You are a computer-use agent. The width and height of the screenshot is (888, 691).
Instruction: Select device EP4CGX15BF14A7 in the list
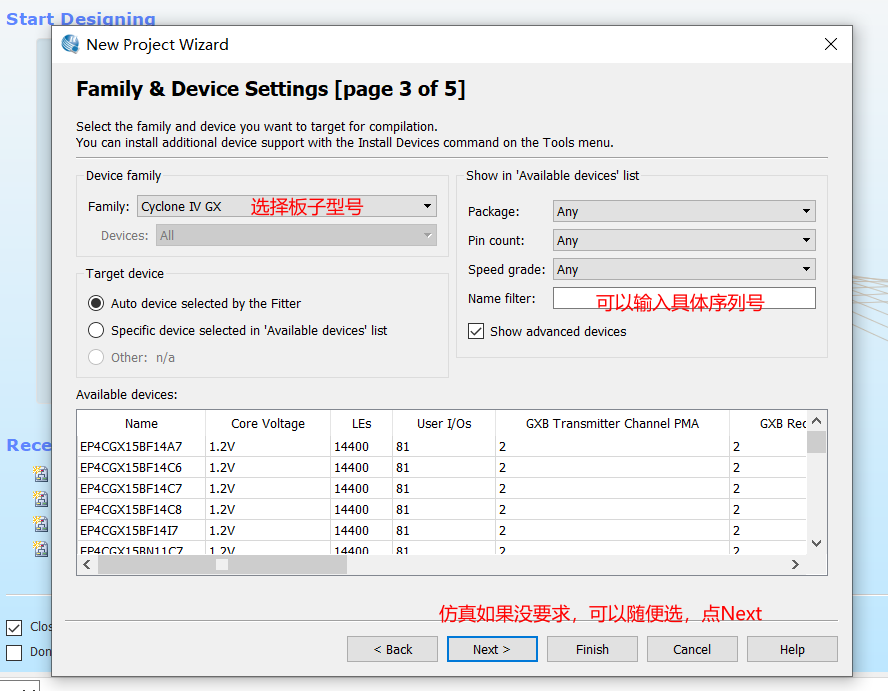(442, 446)
